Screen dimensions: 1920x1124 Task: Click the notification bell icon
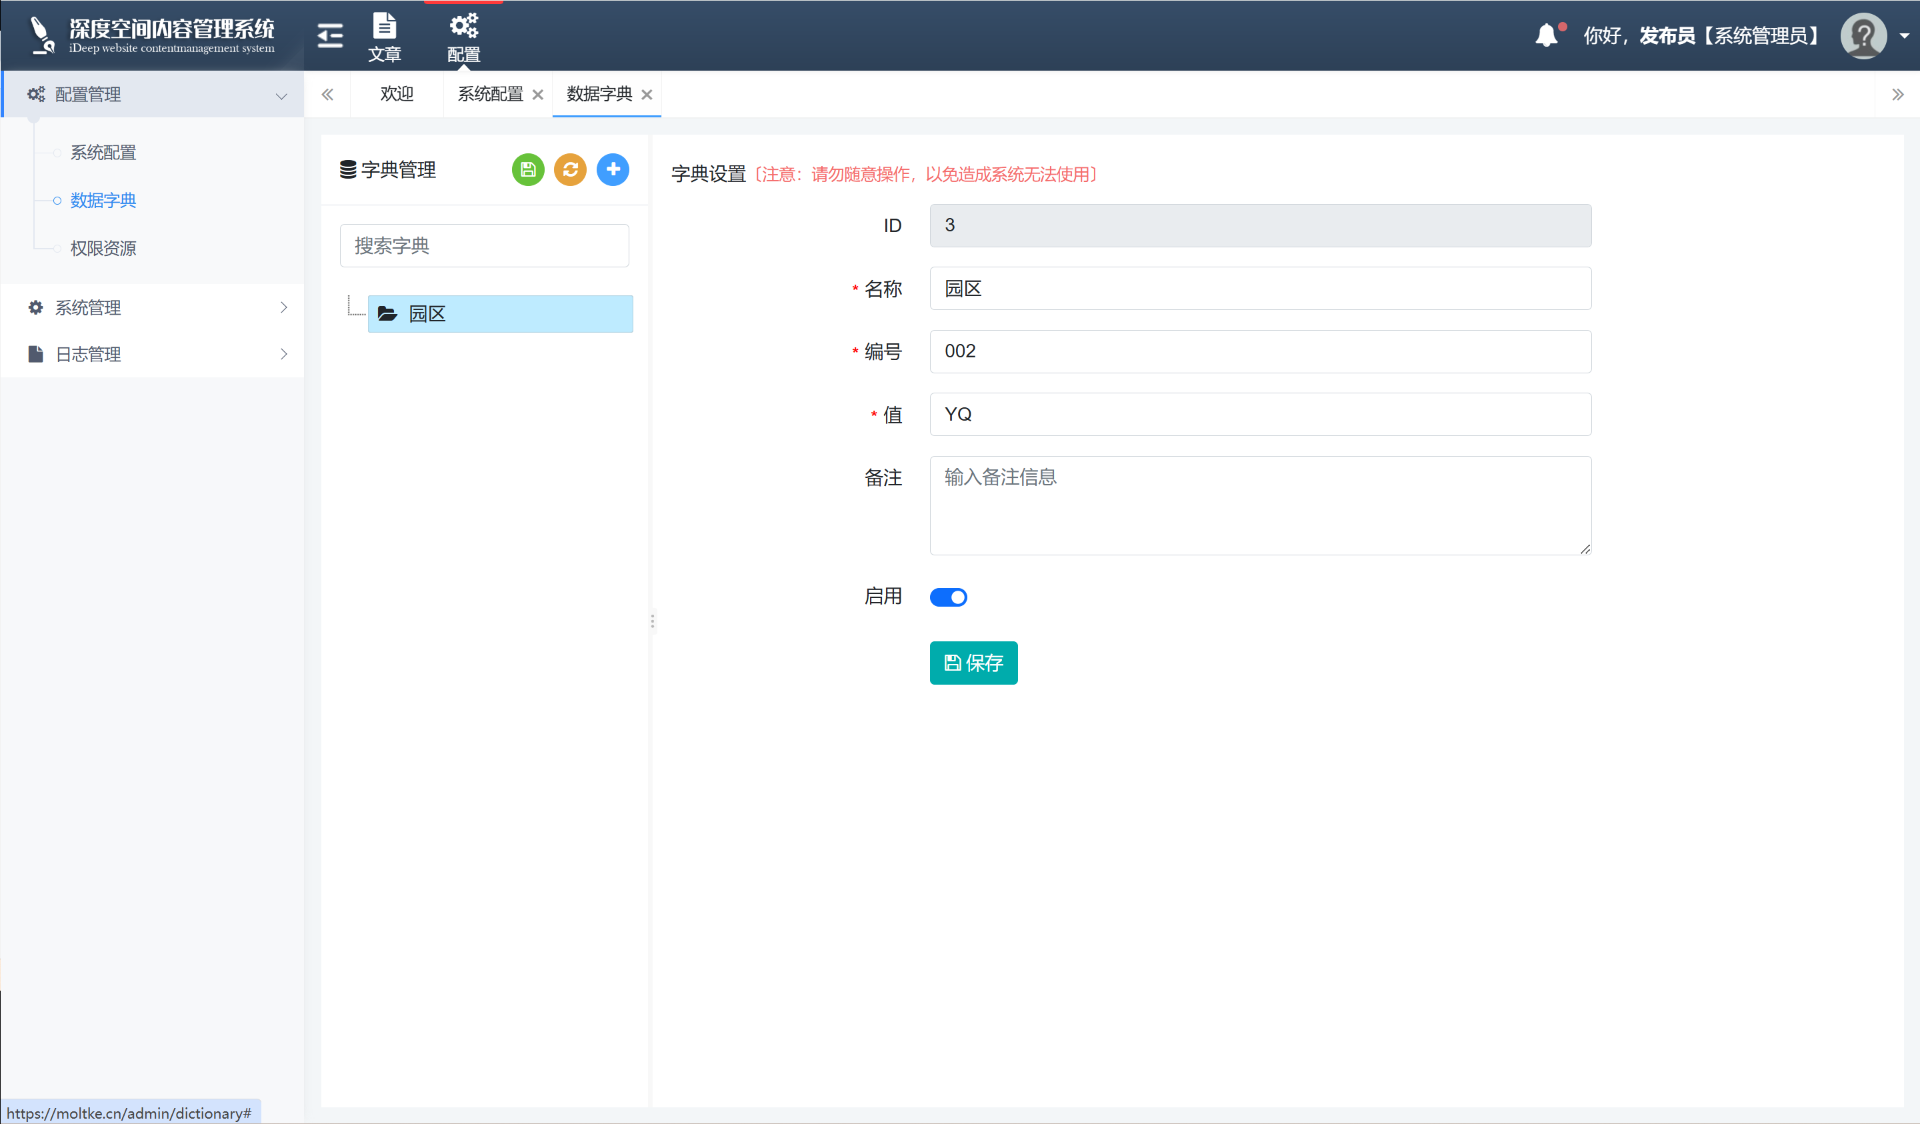coord(1546,36)
